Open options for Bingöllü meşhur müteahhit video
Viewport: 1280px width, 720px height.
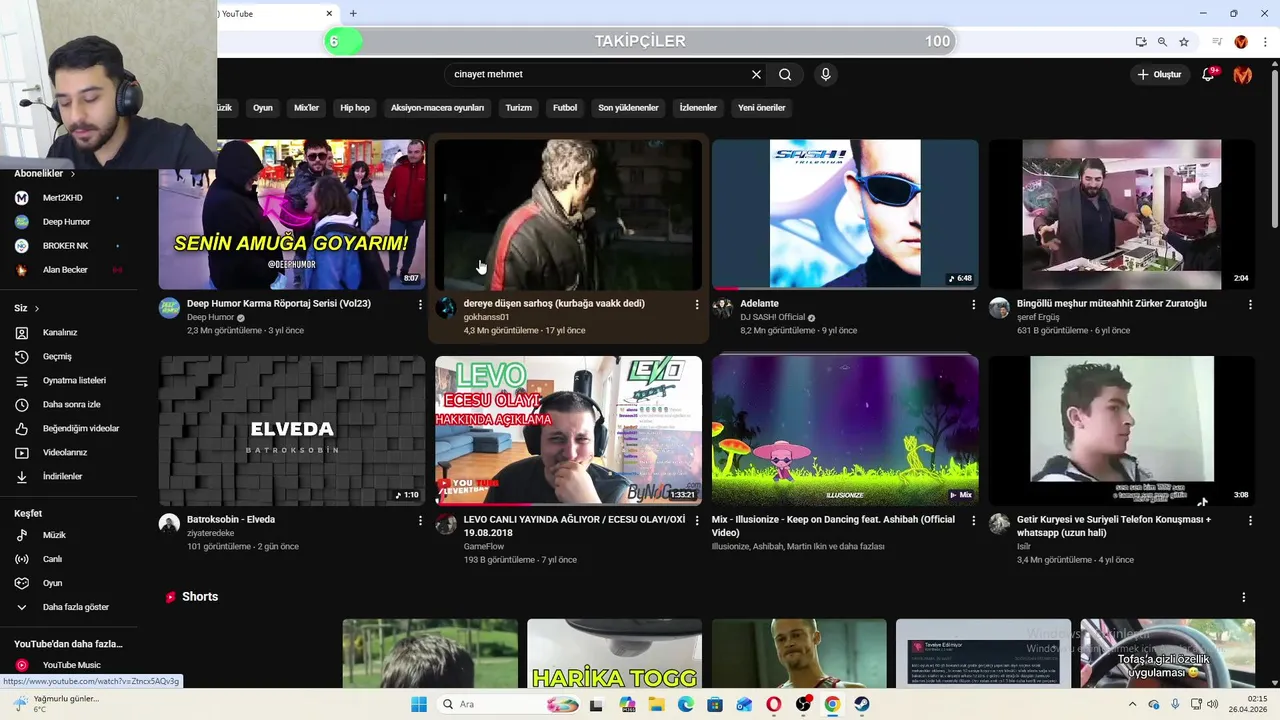point(1250,304)
